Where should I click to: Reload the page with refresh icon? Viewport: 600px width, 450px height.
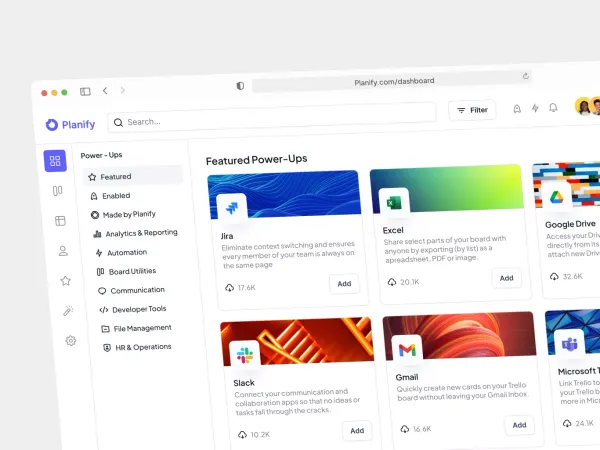(526, 76)
